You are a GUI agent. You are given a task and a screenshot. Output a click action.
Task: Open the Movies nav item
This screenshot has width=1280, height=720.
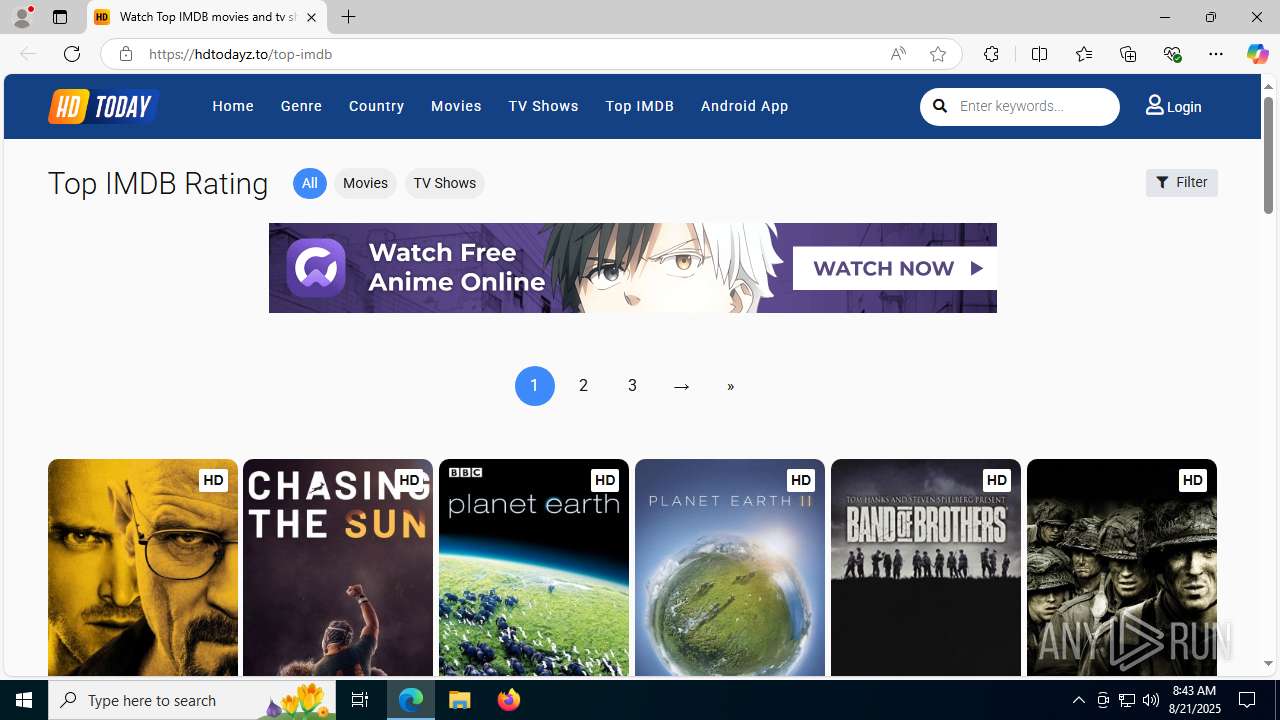(456, 106)
